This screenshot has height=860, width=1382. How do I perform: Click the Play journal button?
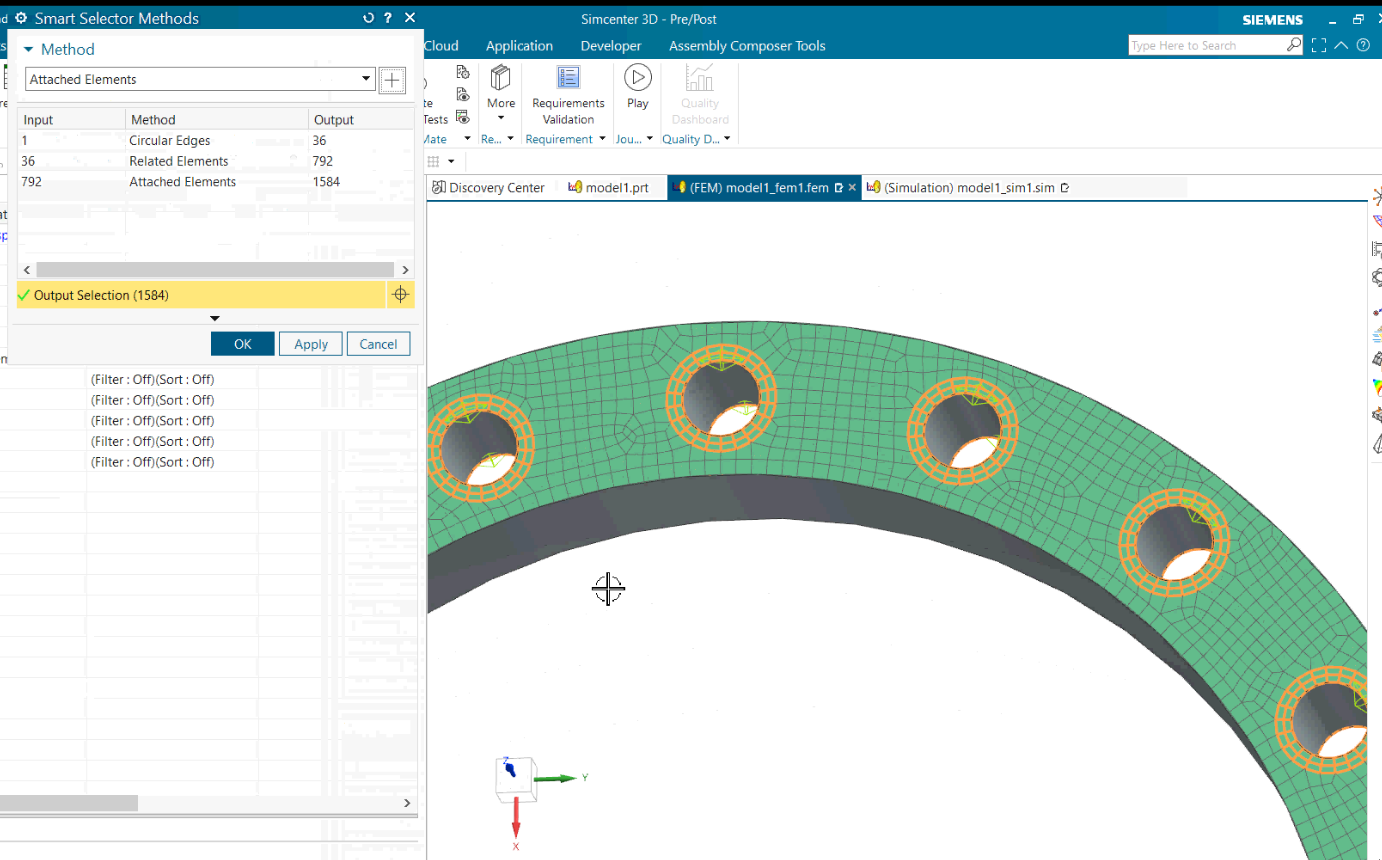(638, 87)
